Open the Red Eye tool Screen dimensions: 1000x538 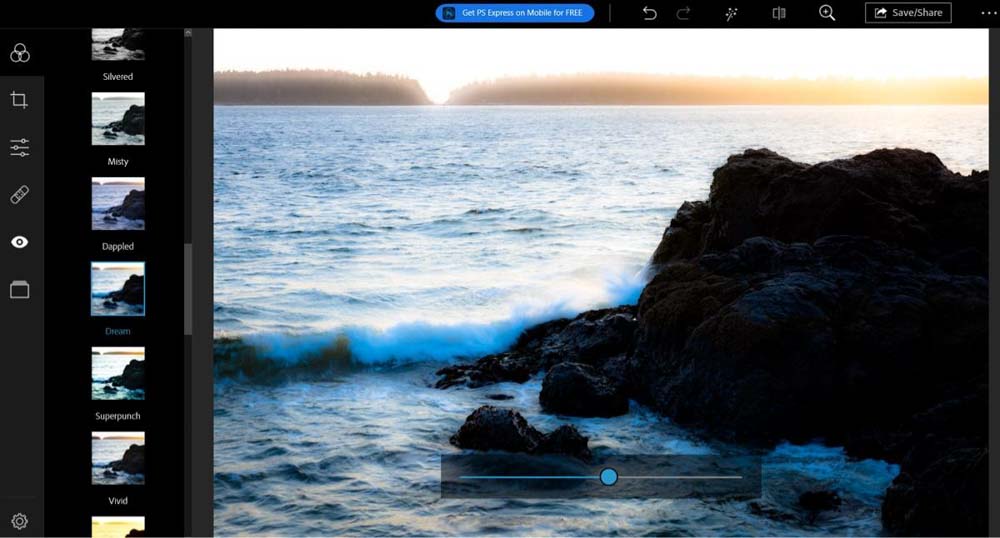pos(20,242)
